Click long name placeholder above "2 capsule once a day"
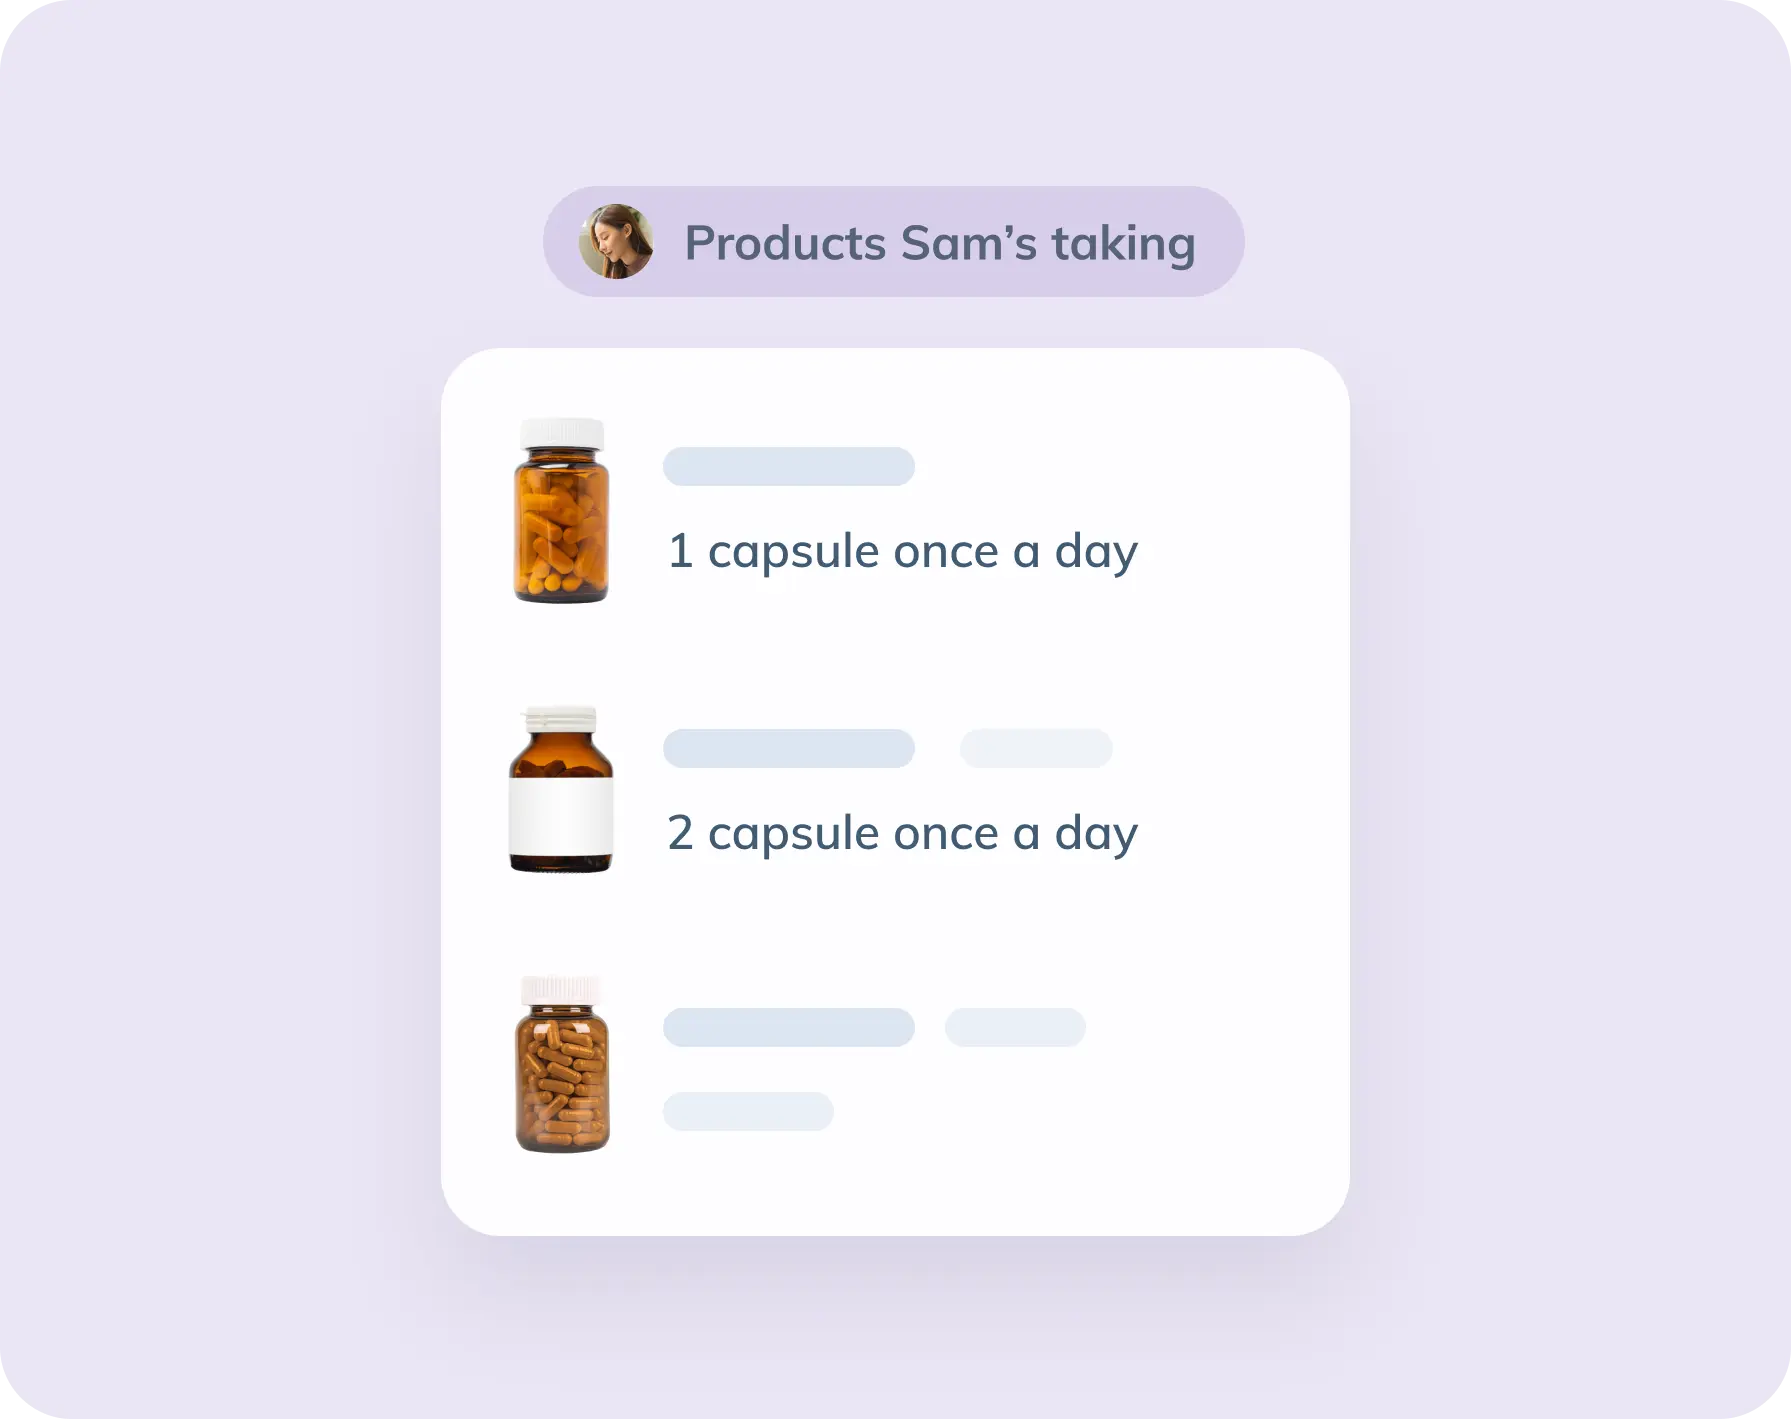The image size is (1791, 1419). 788,749
